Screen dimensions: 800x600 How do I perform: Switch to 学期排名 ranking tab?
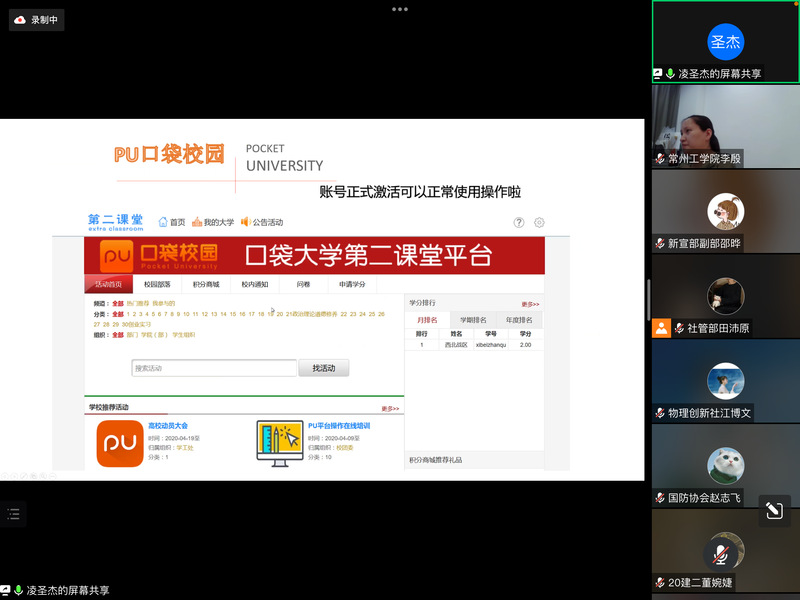coord(473,320)
